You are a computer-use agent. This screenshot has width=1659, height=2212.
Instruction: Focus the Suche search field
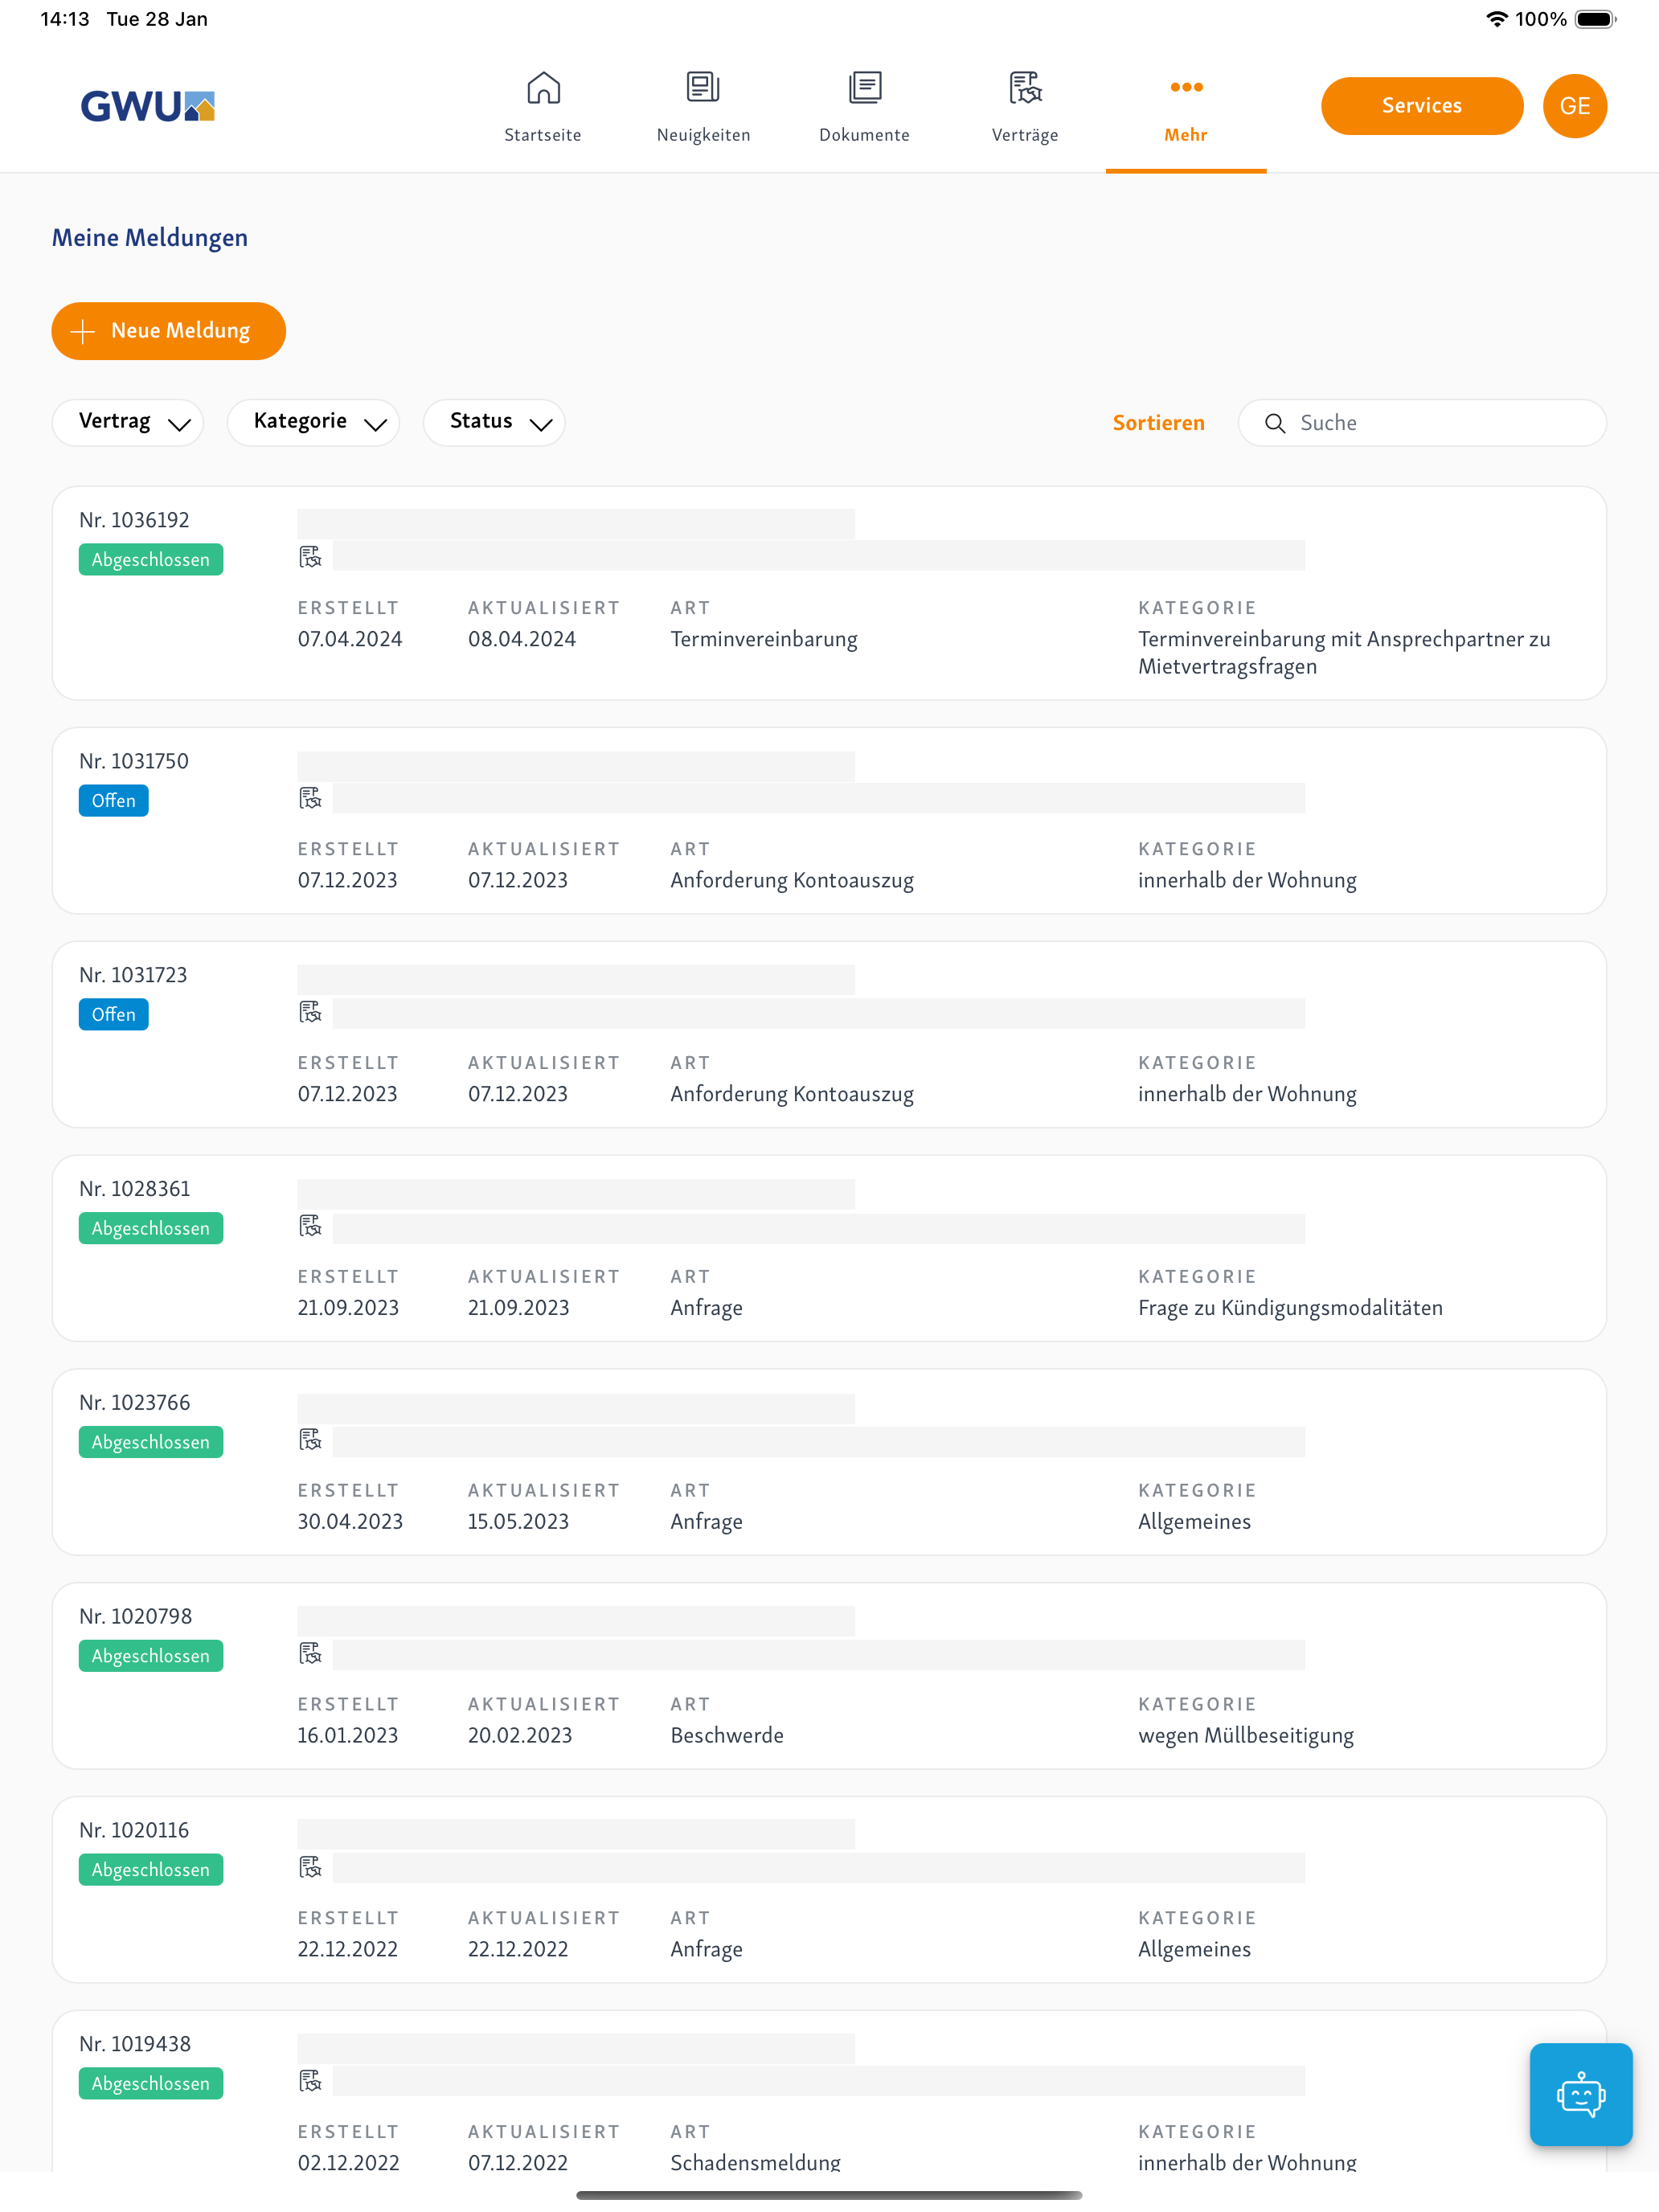pyautogui.click(x=1421, y=423)
